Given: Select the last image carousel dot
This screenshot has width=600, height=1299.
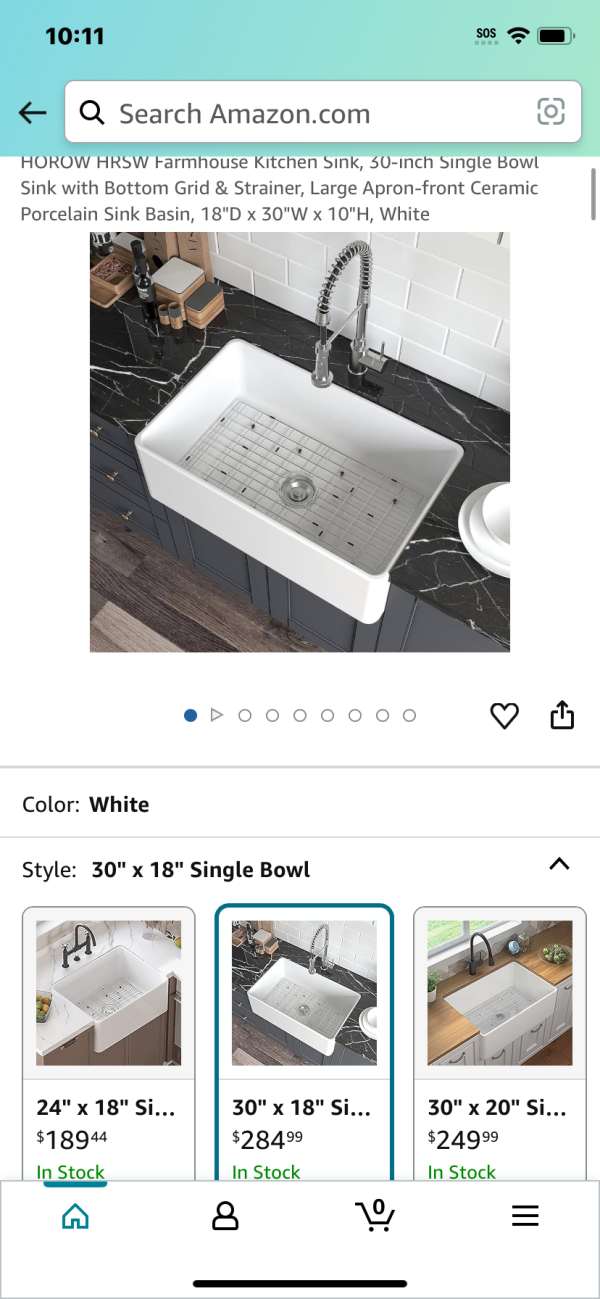Looking at the screenshot, I should coord(409,715).
